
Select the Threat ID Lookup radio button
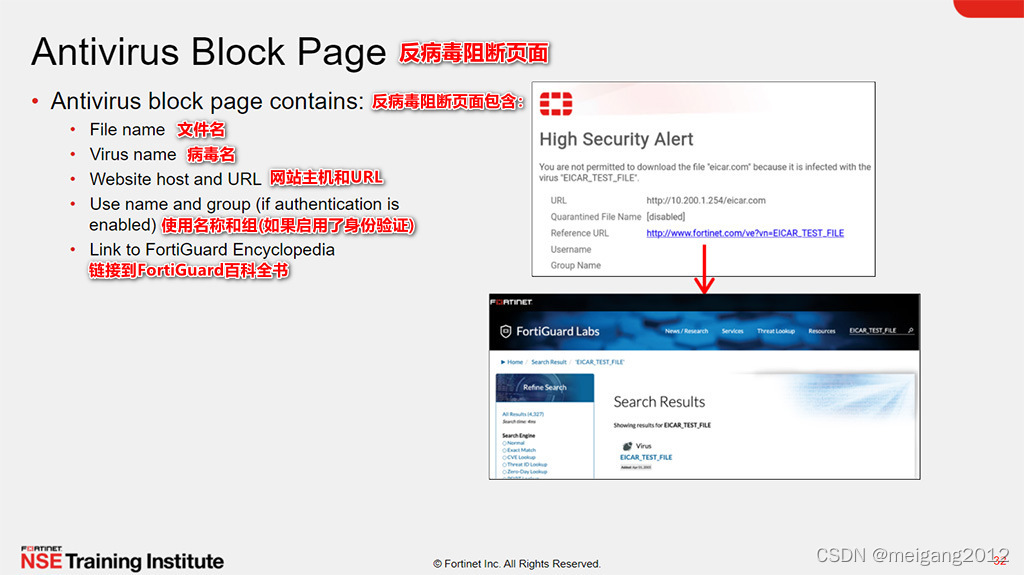pos(504,465)
